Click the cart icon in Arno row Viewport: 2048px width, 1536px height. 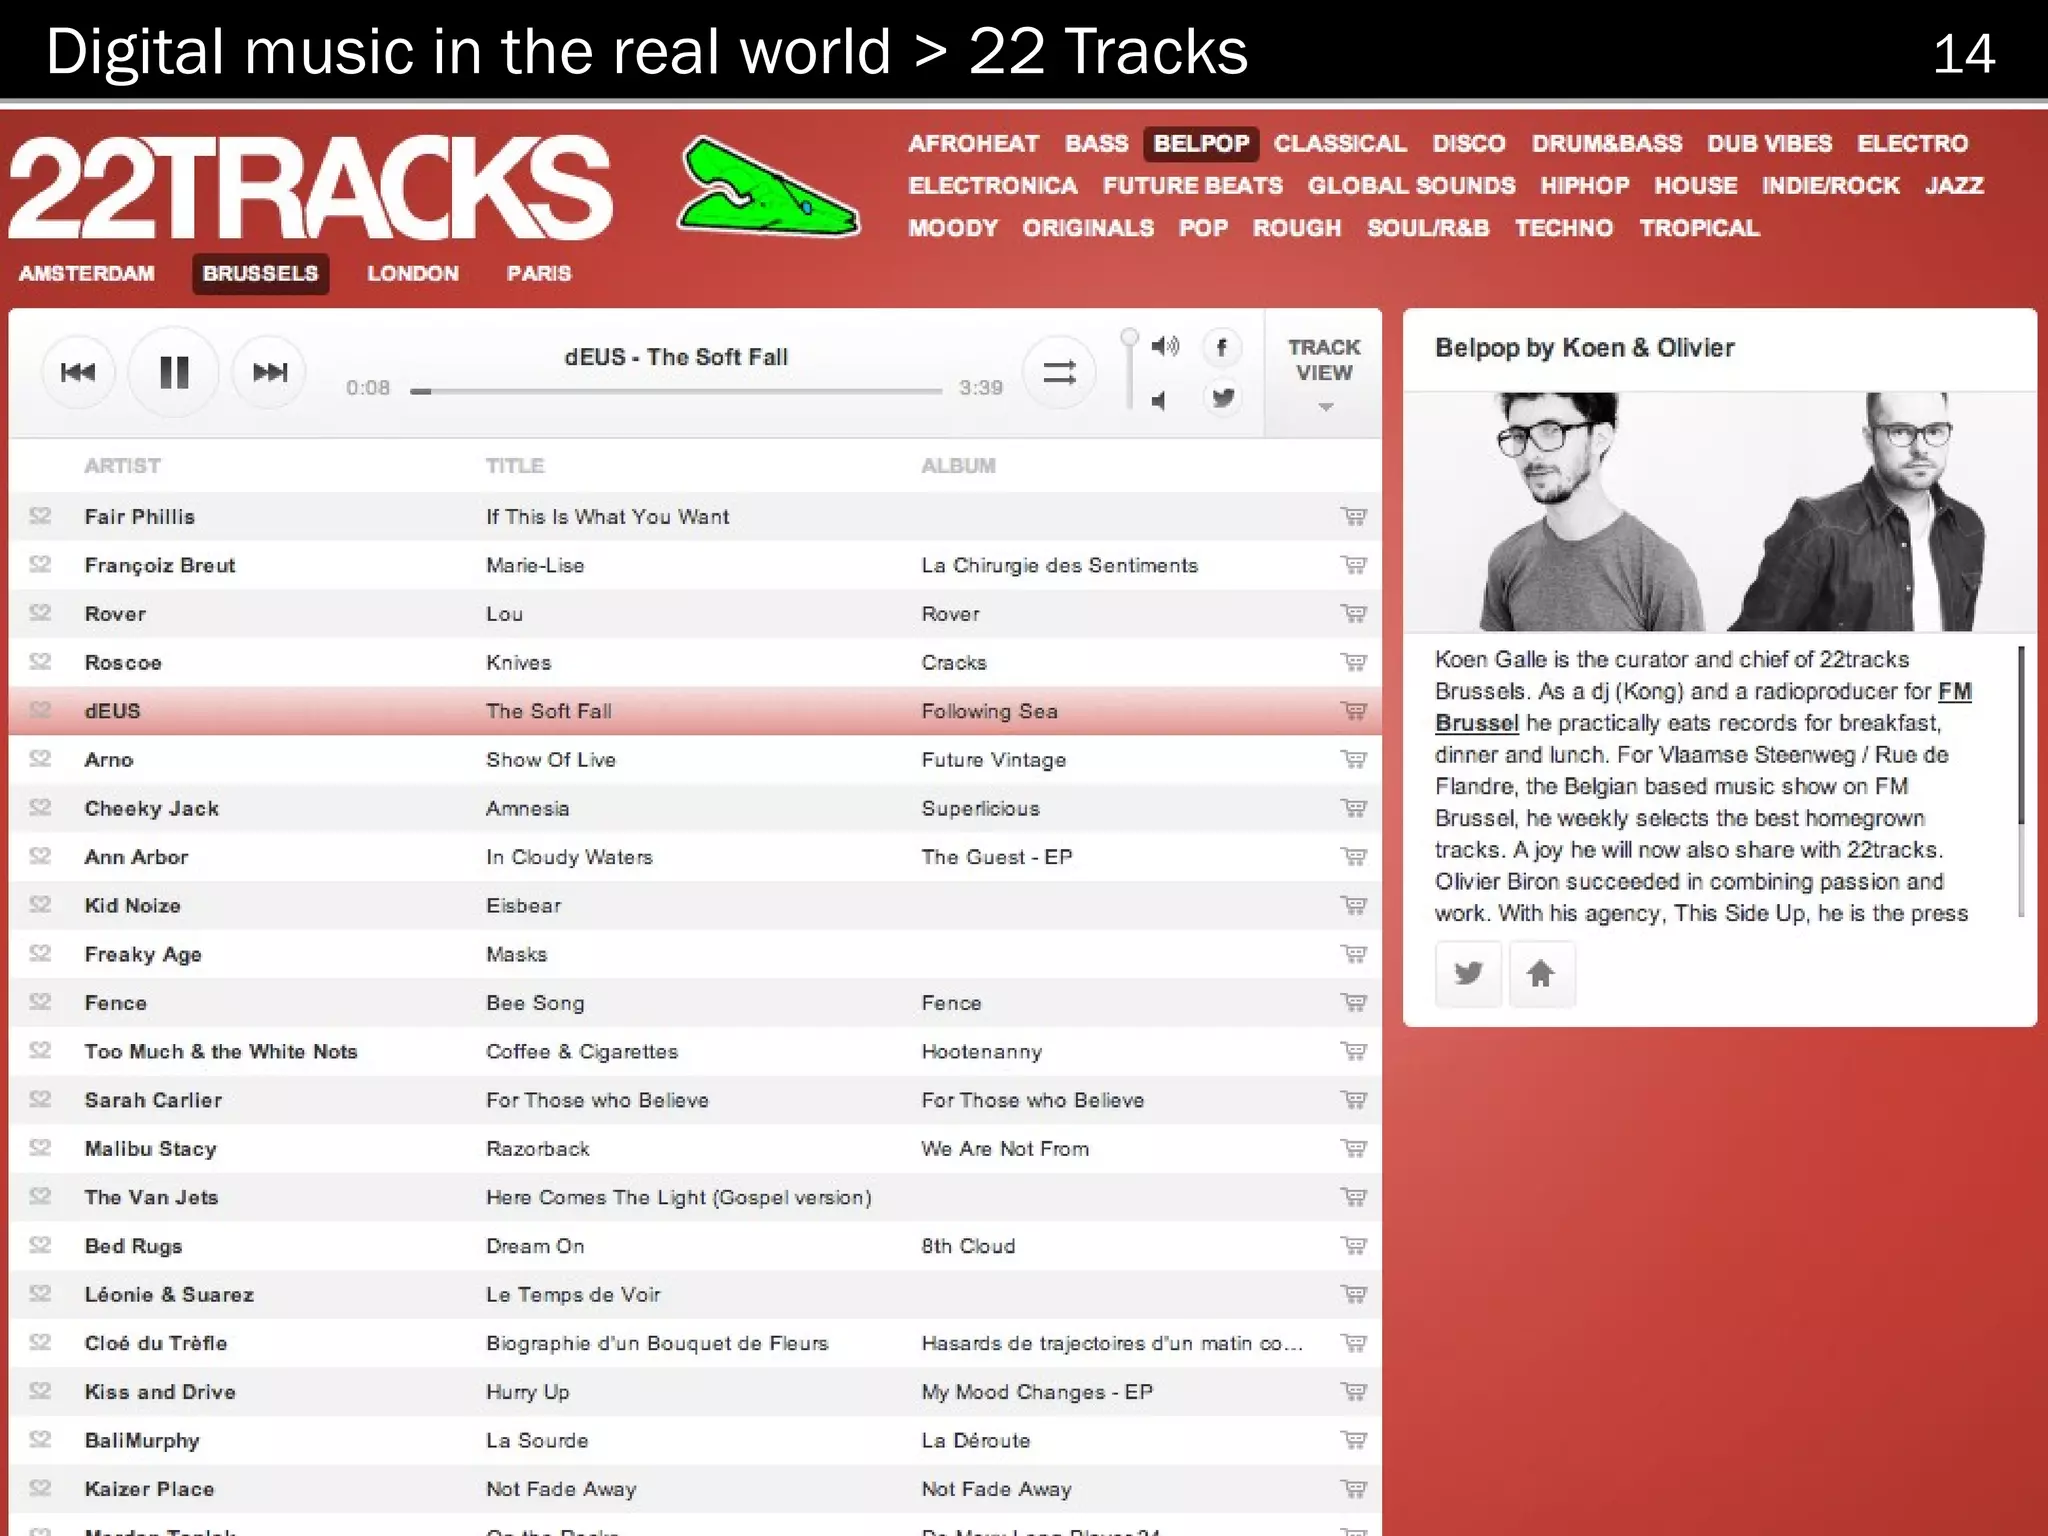1353,759
